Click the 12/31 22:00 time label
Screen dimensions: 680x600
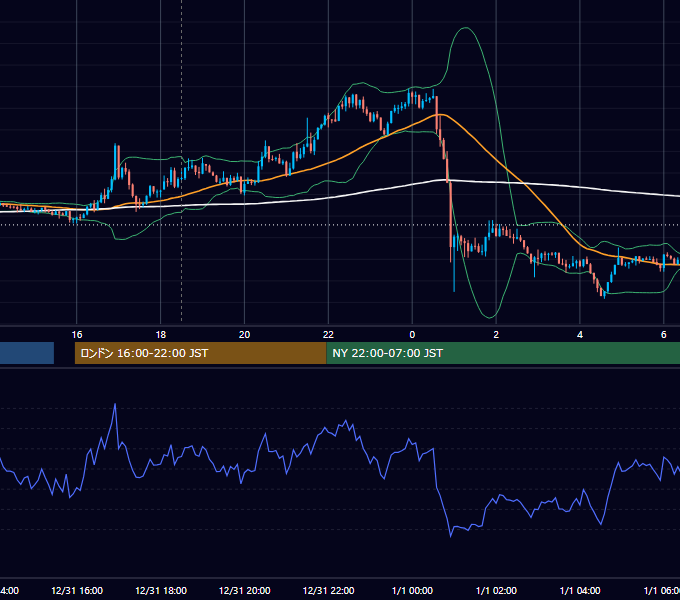point(328,590)
